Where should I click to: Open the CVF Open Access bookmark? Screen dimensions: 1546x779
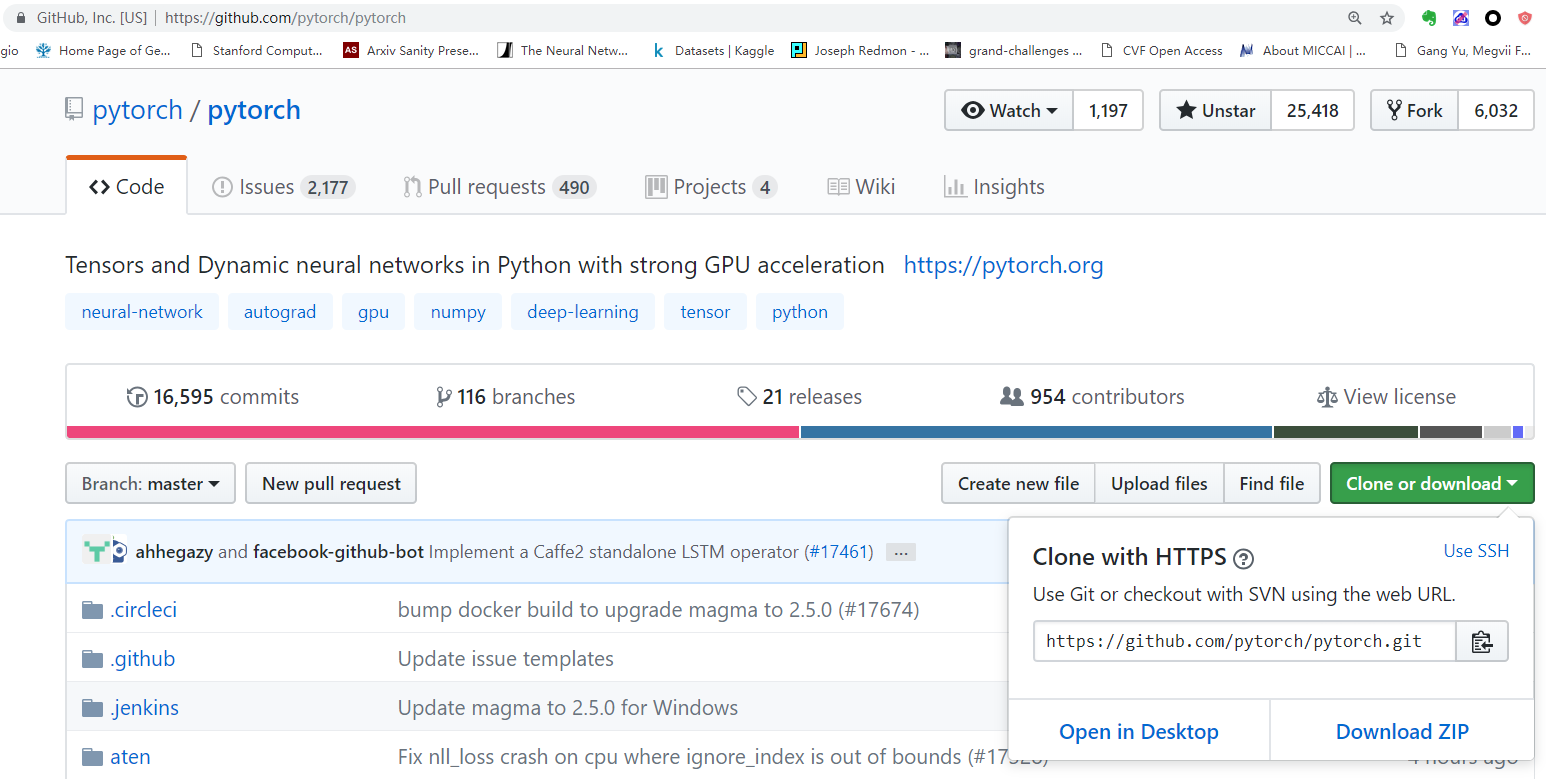click(x=1161, y=50)
